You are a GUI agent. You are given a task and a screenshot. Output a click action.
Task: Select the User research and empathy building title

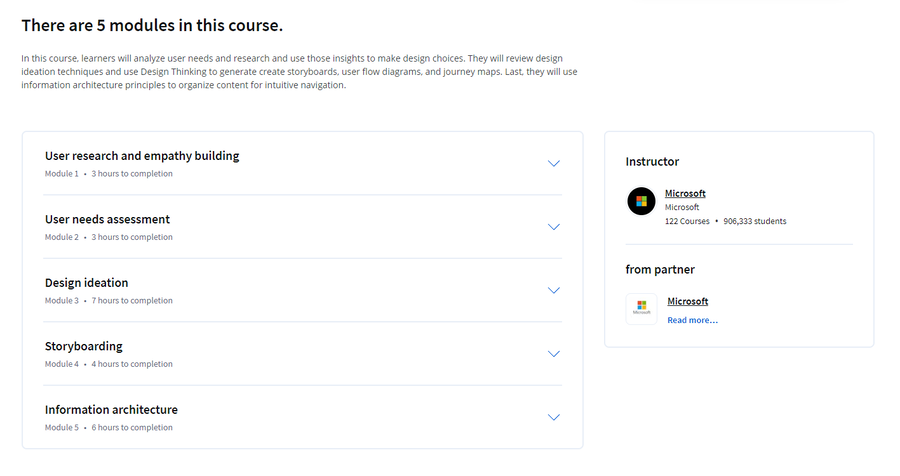tap(142, 156)
